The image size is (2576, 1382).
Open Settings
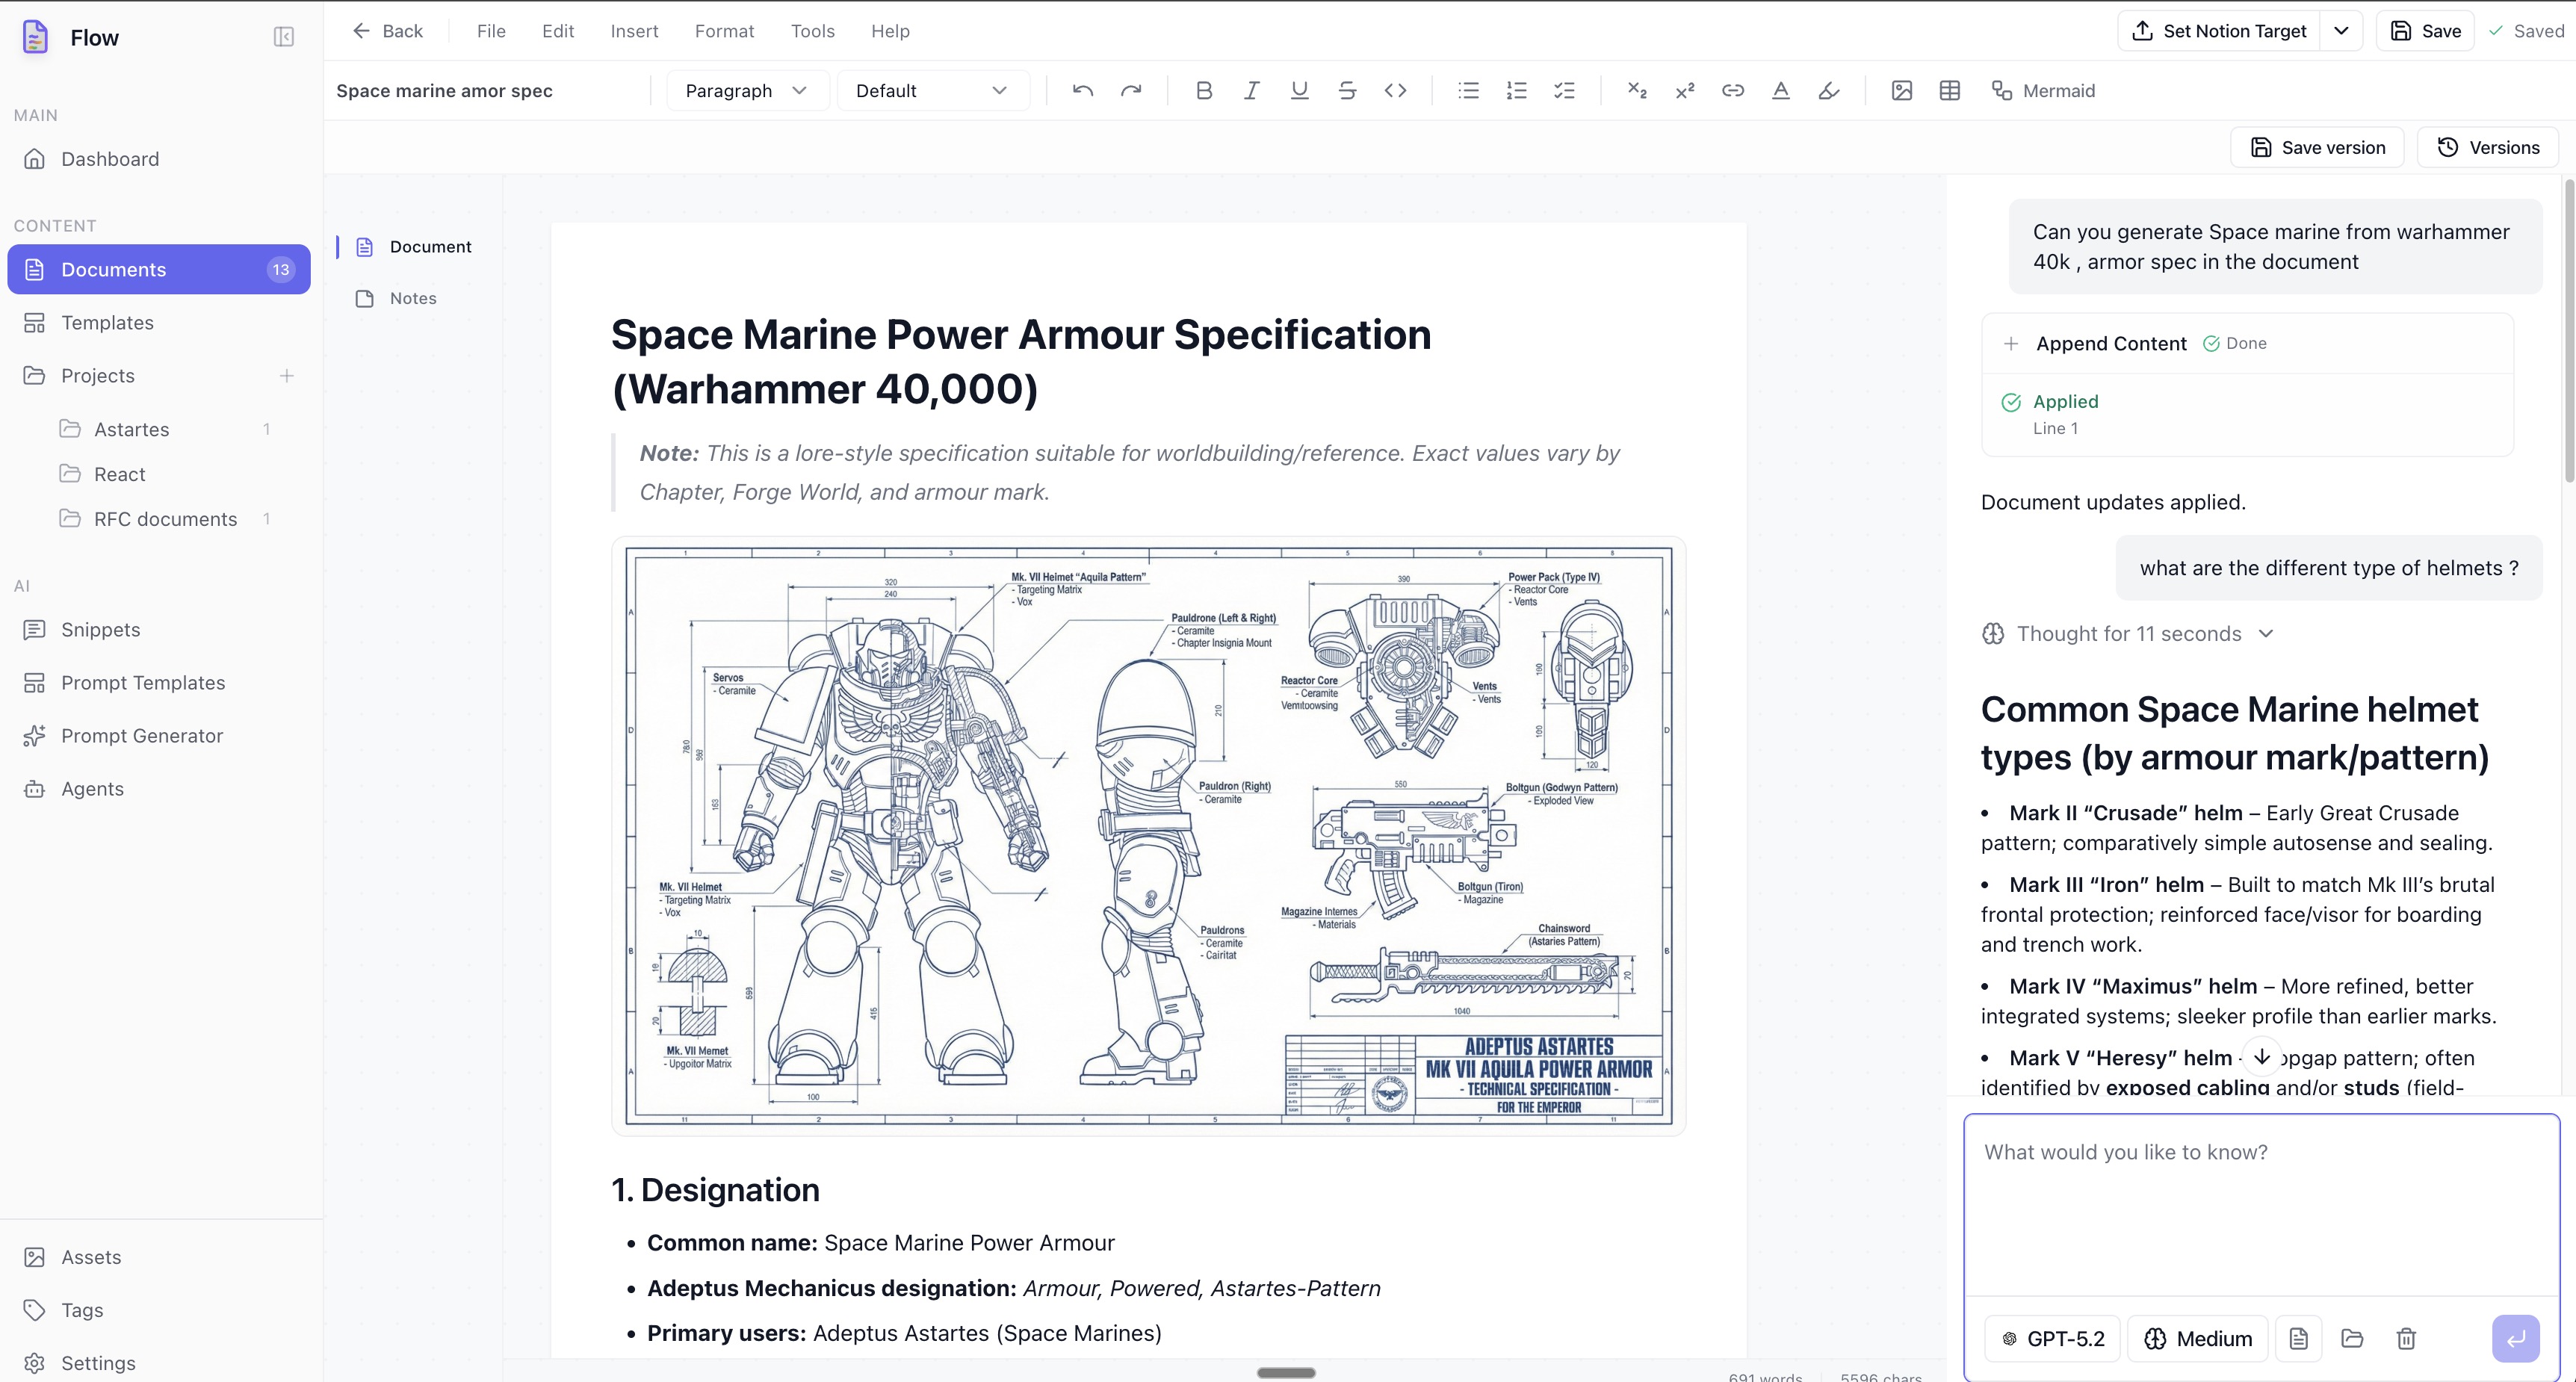pyautogui.click(x=159, y=1364)
